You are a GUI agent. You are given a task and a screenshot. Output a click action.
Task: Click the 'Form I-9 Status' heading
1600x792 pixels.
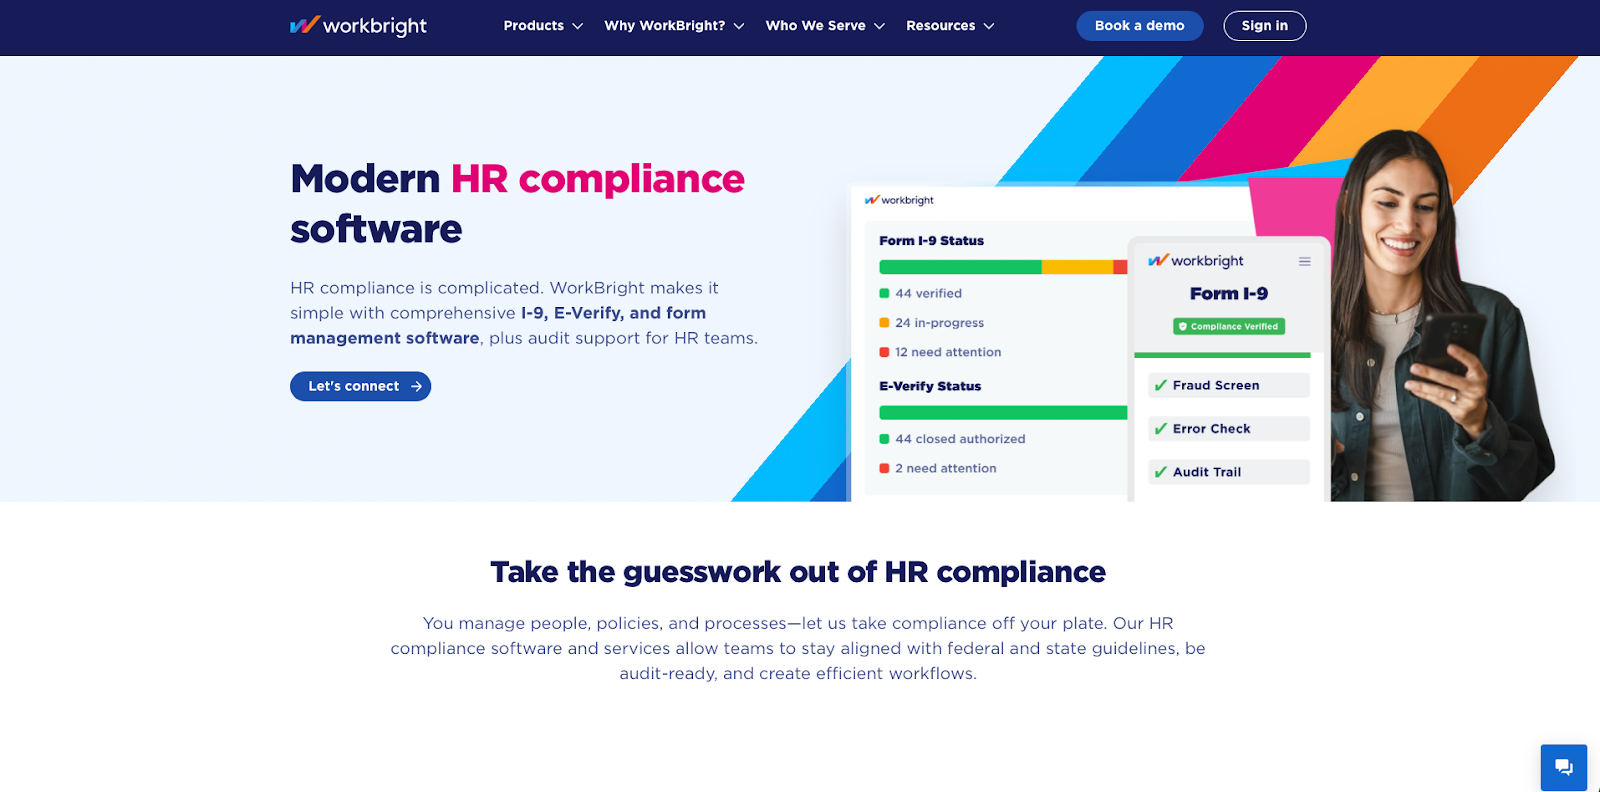tap(931, 241)
